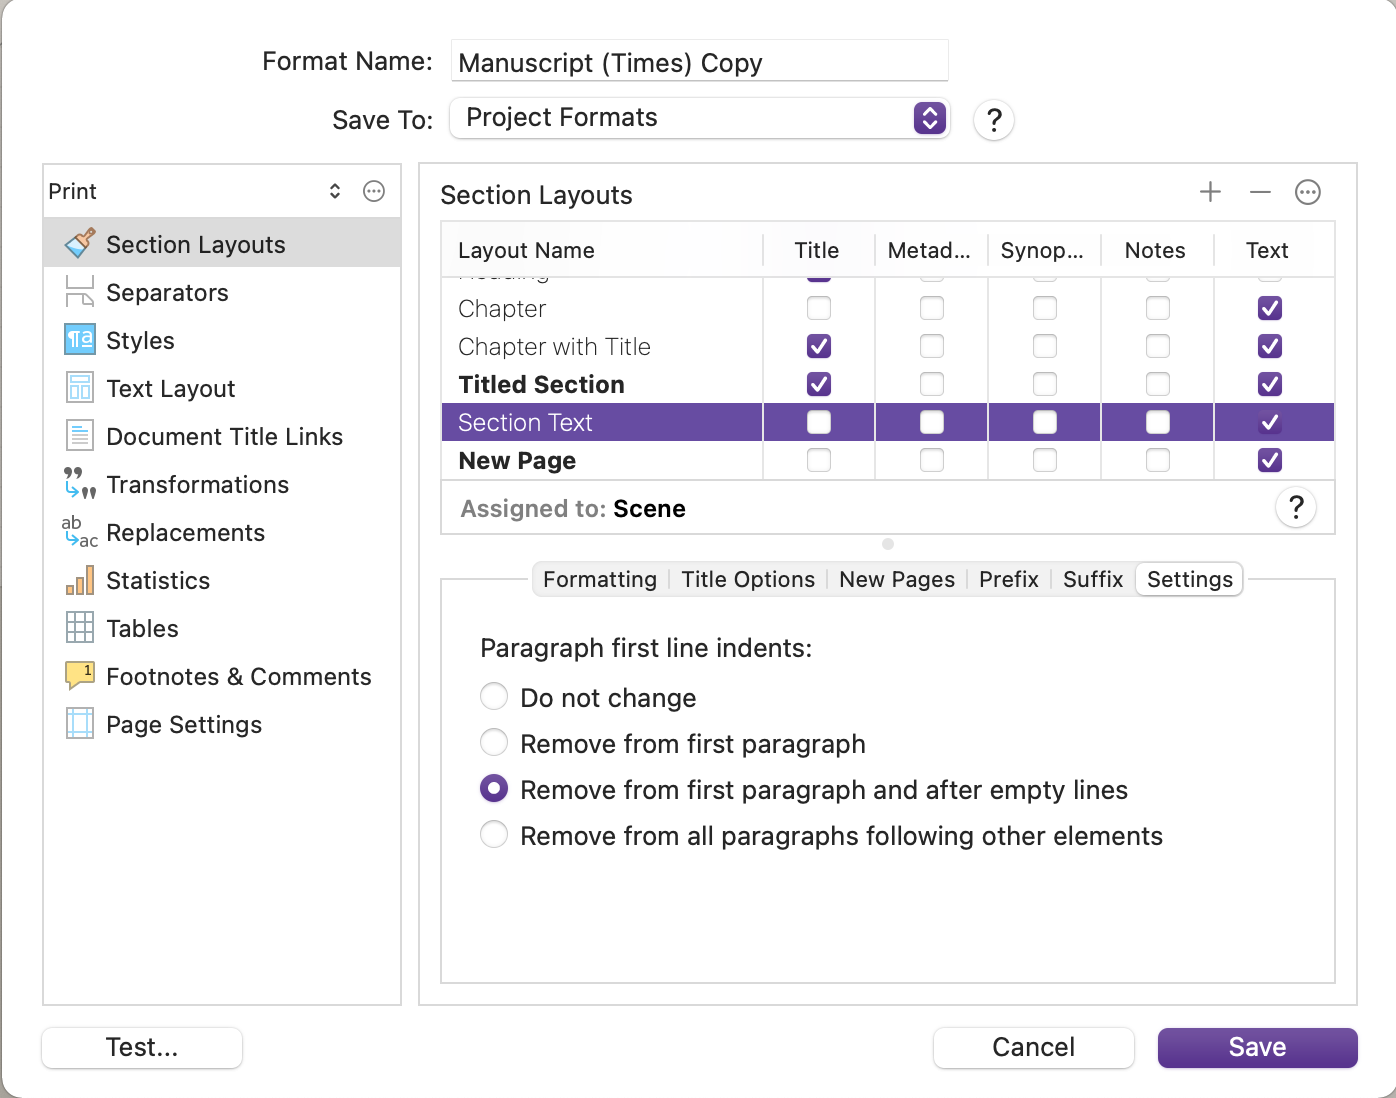This screenshot has height=1098, width=1396.
Task: Click the Save button
Action: point(1257,1047)
